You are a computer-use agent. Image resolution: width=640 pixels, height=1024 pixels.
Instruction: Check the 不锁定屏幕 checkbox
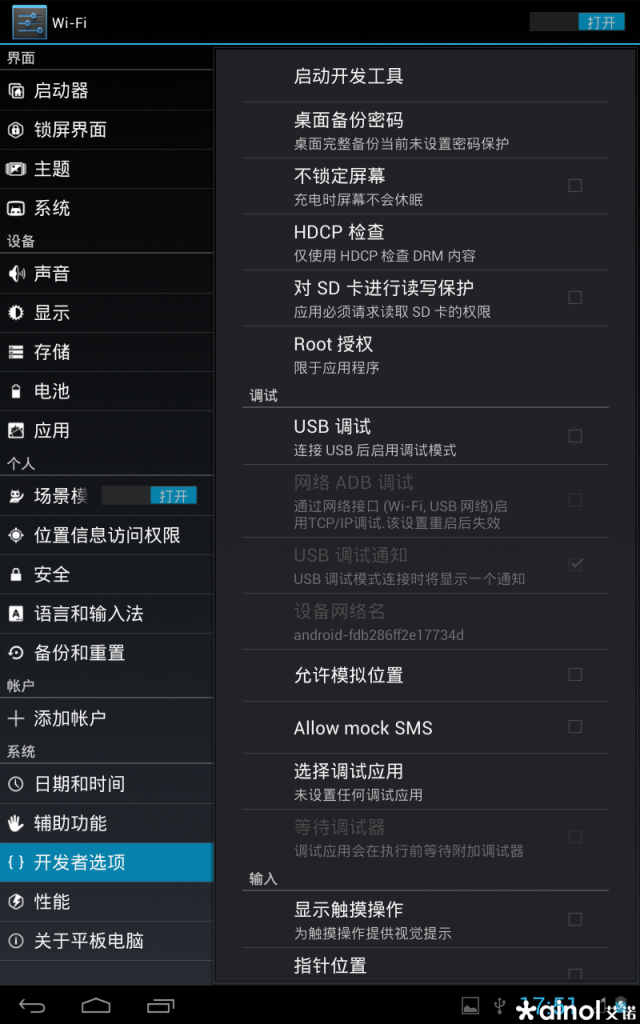(x=575, y=185)
